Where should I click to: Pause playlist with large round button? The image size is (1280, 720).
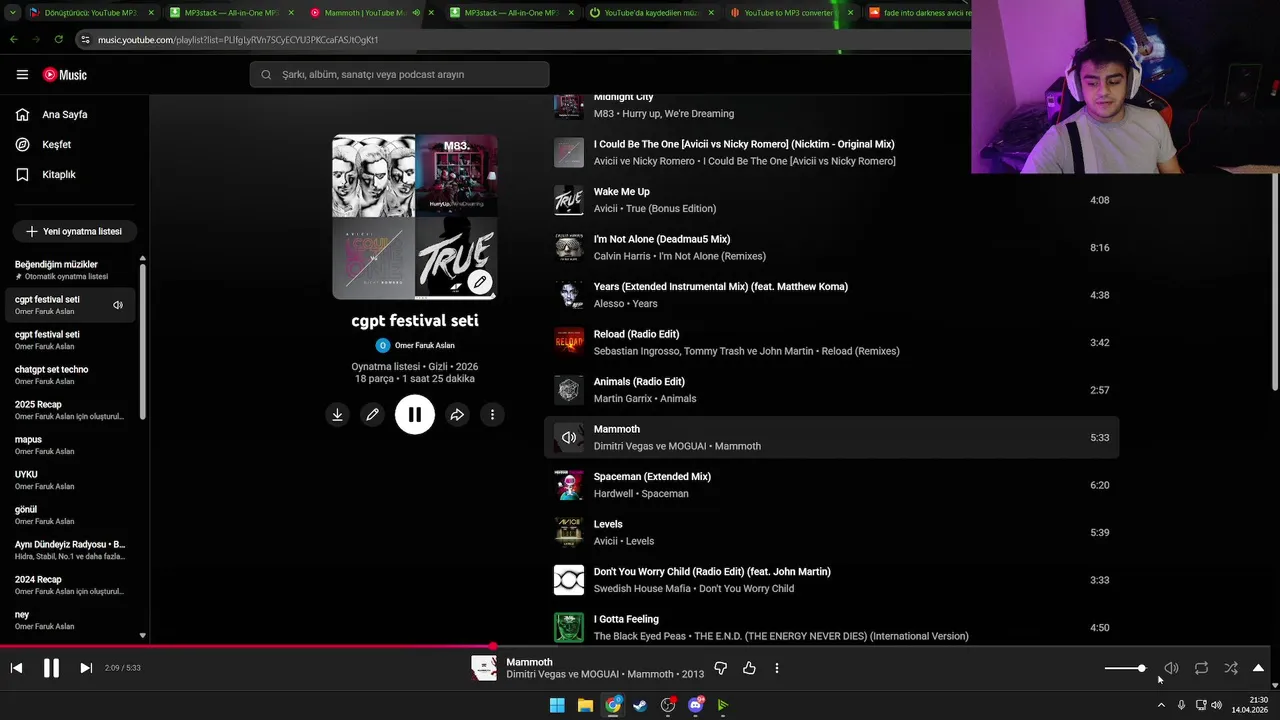415,414
